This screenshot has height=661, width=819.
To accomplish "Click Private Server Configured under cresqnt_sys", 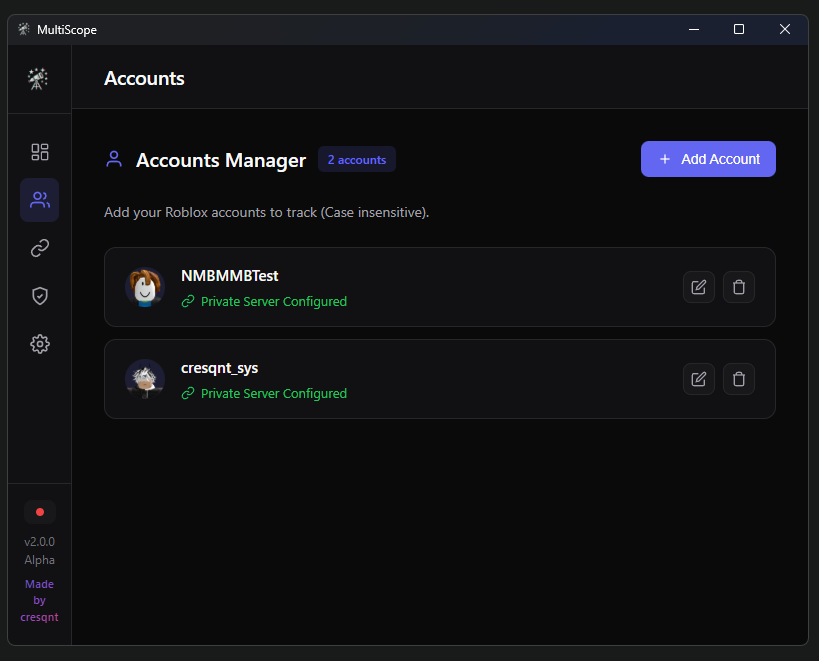I will click(264, 393).
